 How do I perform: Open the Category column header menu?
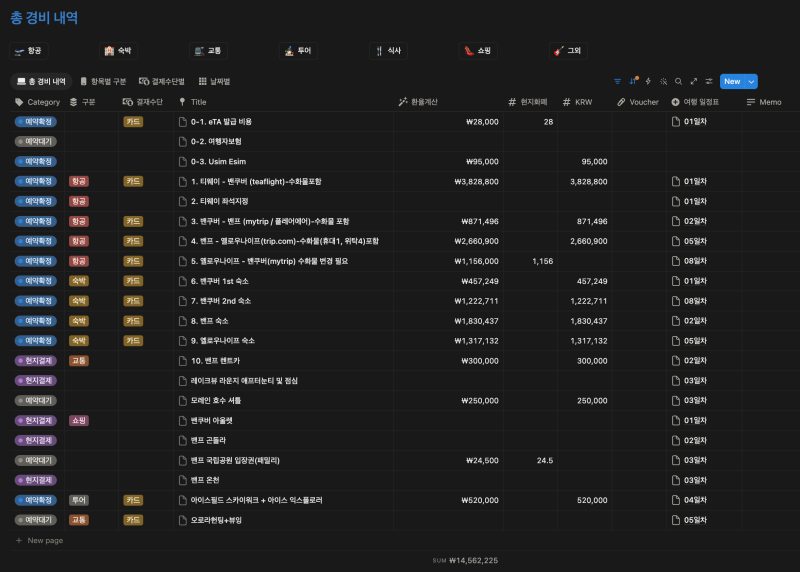37,102
